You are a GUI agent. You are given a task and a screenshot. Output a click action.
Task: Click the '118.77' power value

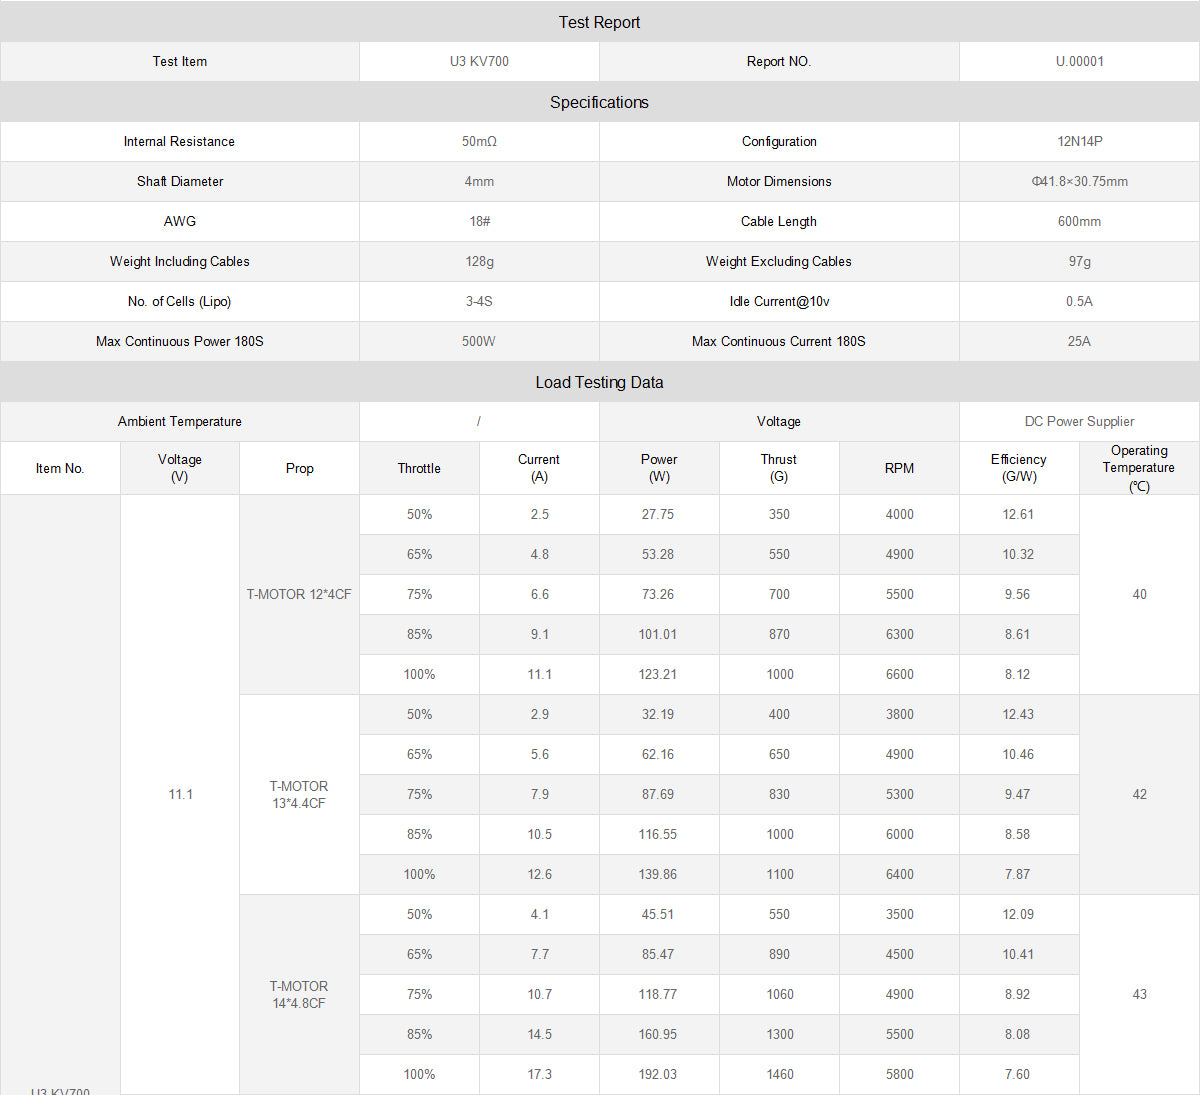pyautogui.click(x=658, y=994)
